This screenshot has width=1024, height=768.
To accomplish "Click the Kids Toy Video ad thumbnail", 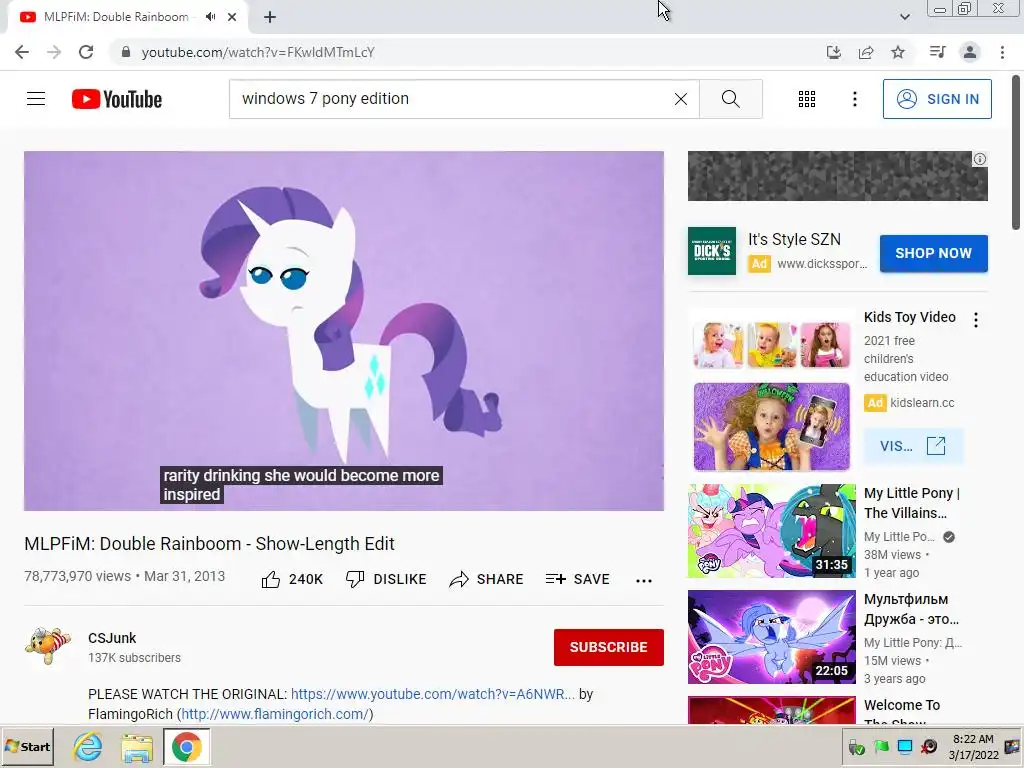I will 771,392.
